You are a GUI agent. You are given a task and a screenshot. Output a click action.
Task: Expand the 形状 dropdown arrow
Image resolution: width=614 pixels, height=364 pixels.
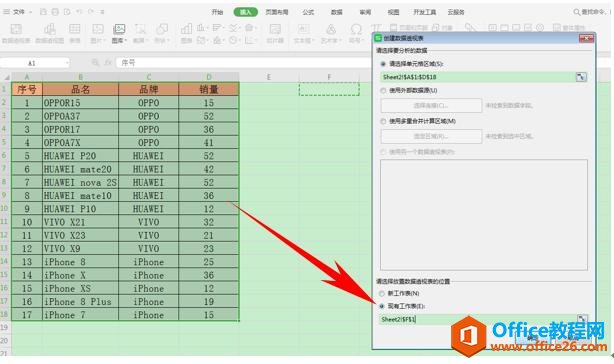coord(168,41)
